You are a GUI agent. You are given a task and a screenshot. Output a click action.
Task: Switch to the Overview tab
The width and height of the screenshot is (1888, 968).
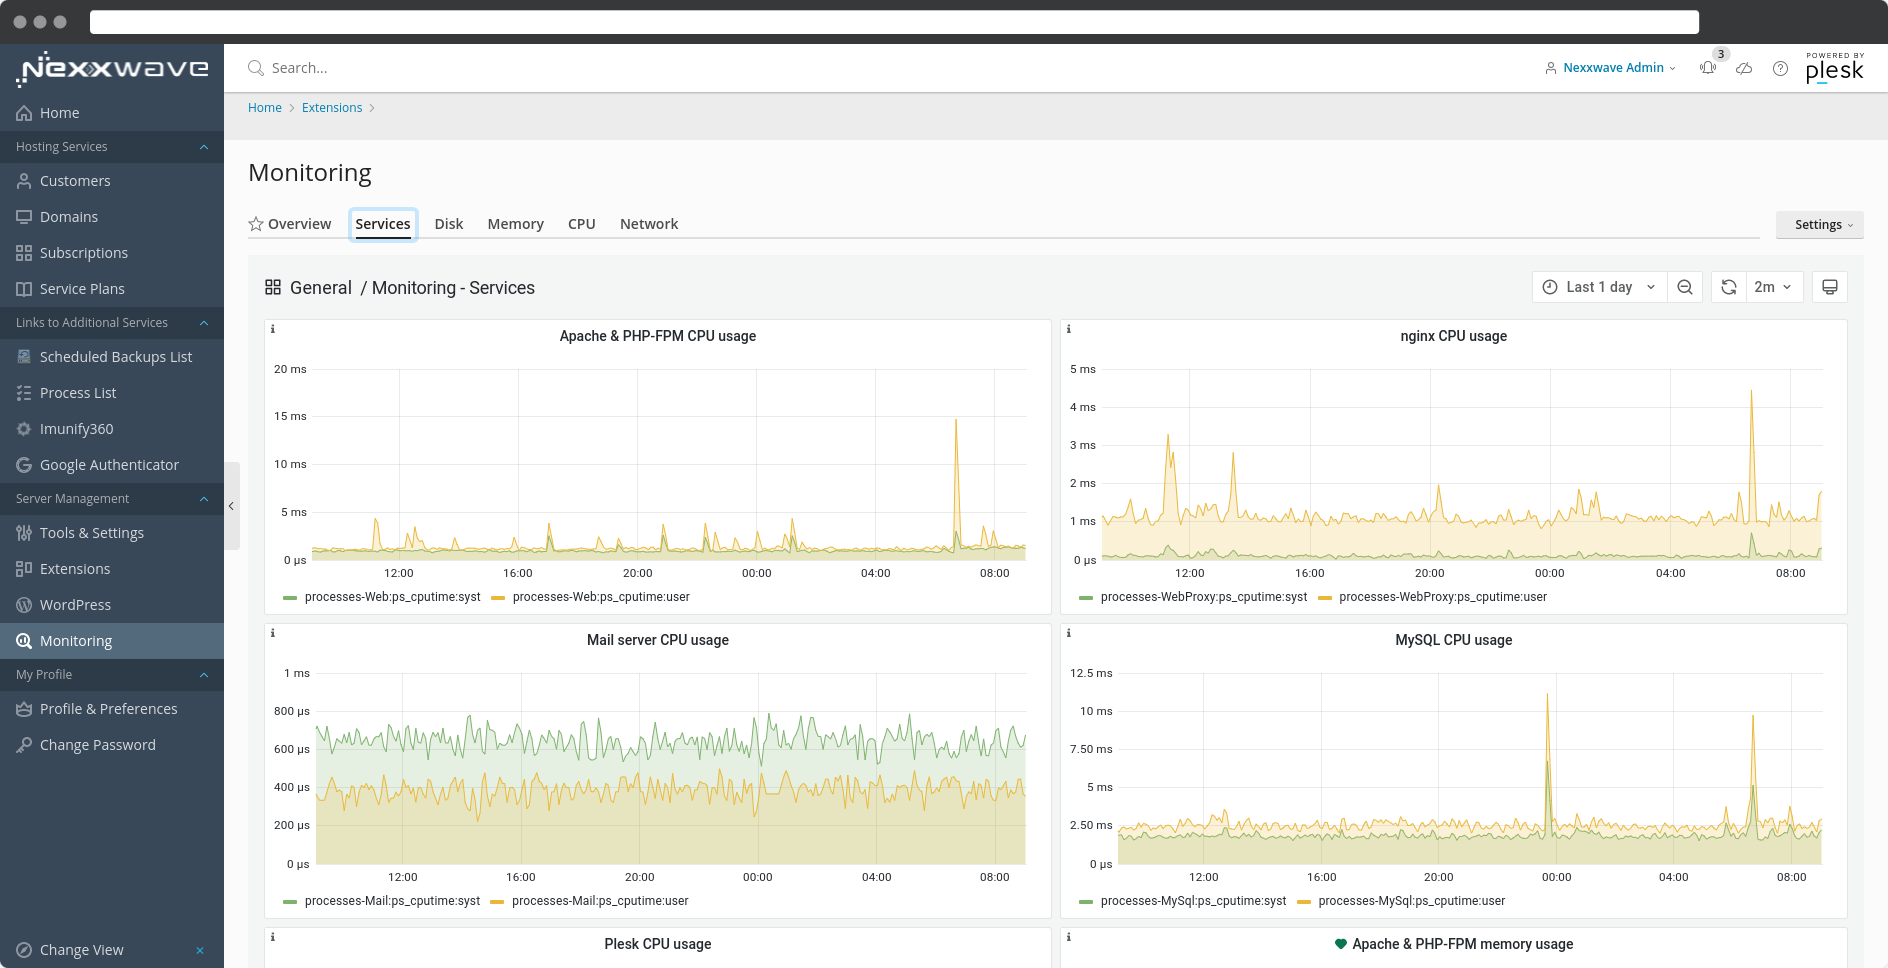point(290,224)
